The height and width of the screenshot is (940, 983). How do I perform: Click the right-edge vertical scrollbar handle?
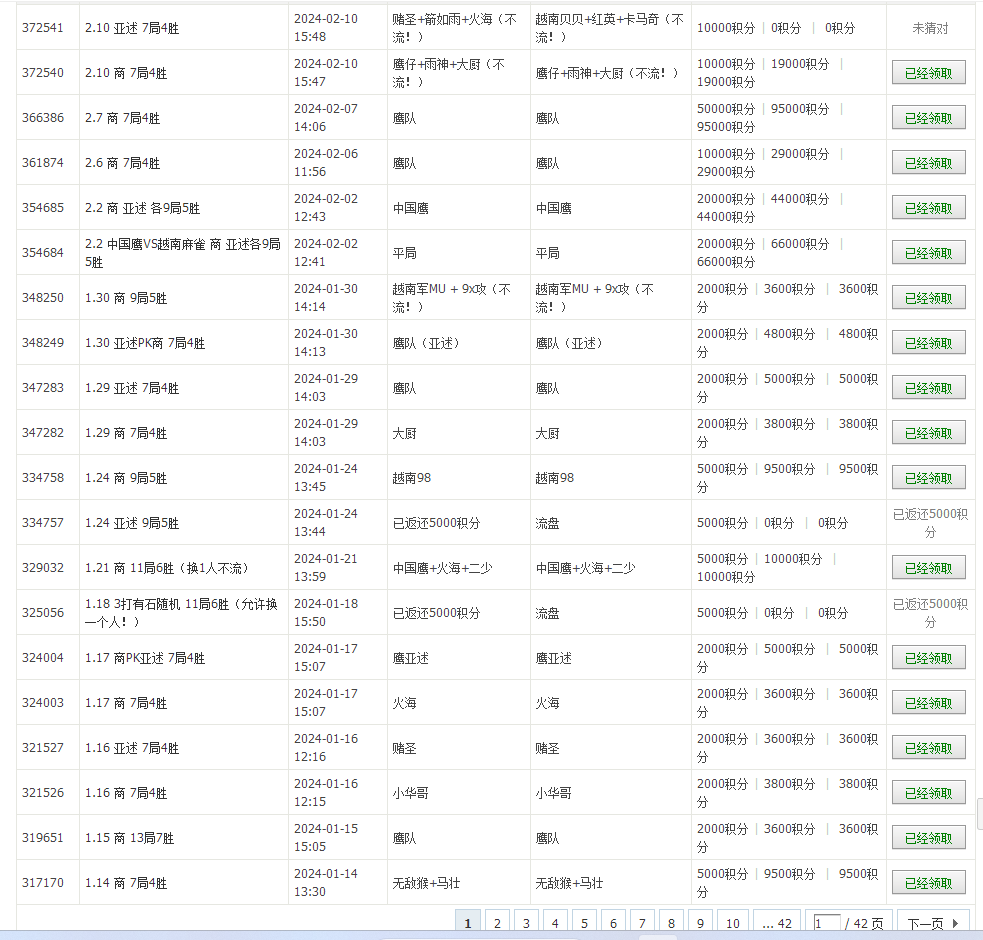[x=979, y=814]
